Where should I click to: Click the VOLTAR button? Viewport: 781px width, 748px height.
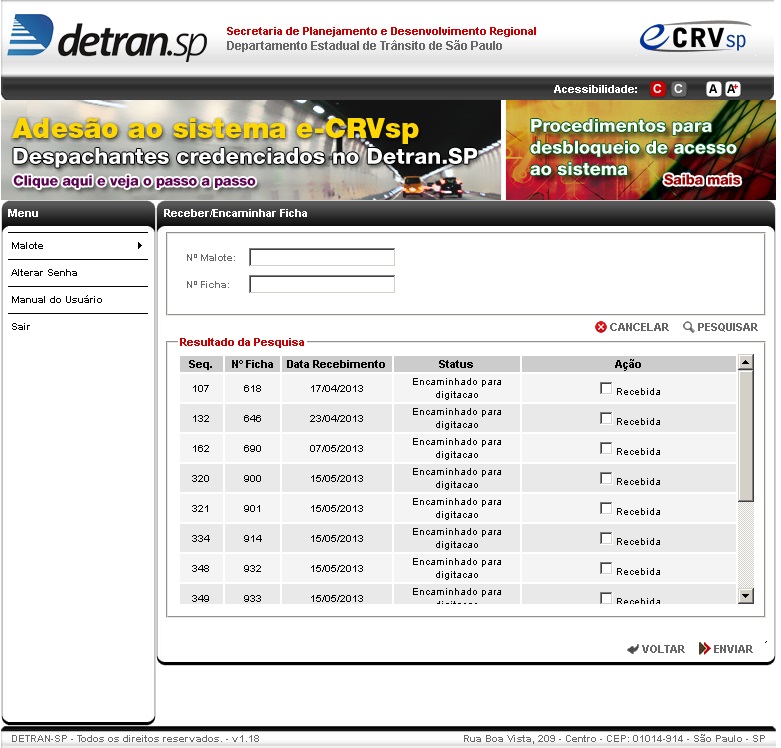[656, 649]
